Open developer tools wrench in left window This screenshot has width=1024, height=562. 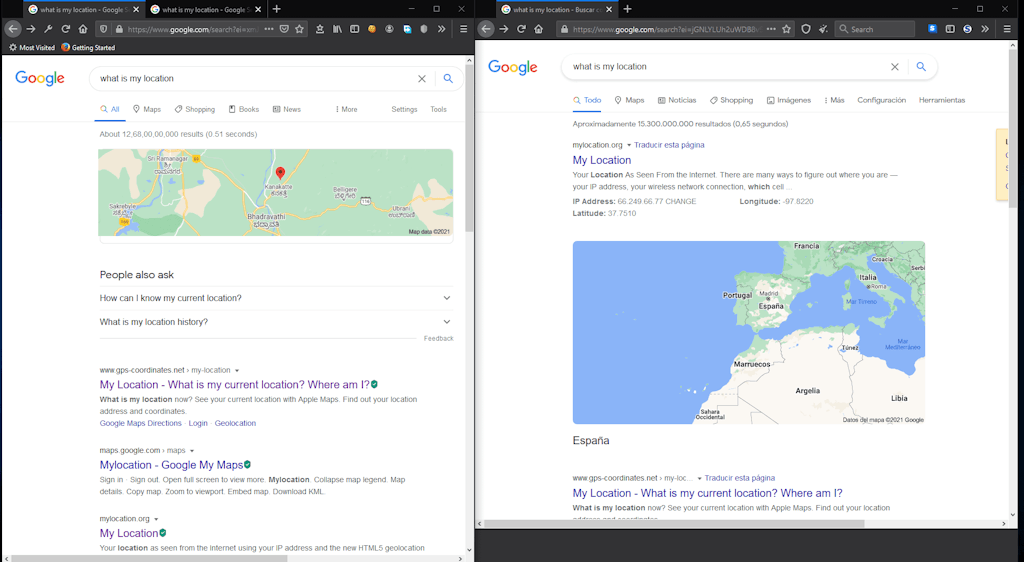click(x=48, y=29)
